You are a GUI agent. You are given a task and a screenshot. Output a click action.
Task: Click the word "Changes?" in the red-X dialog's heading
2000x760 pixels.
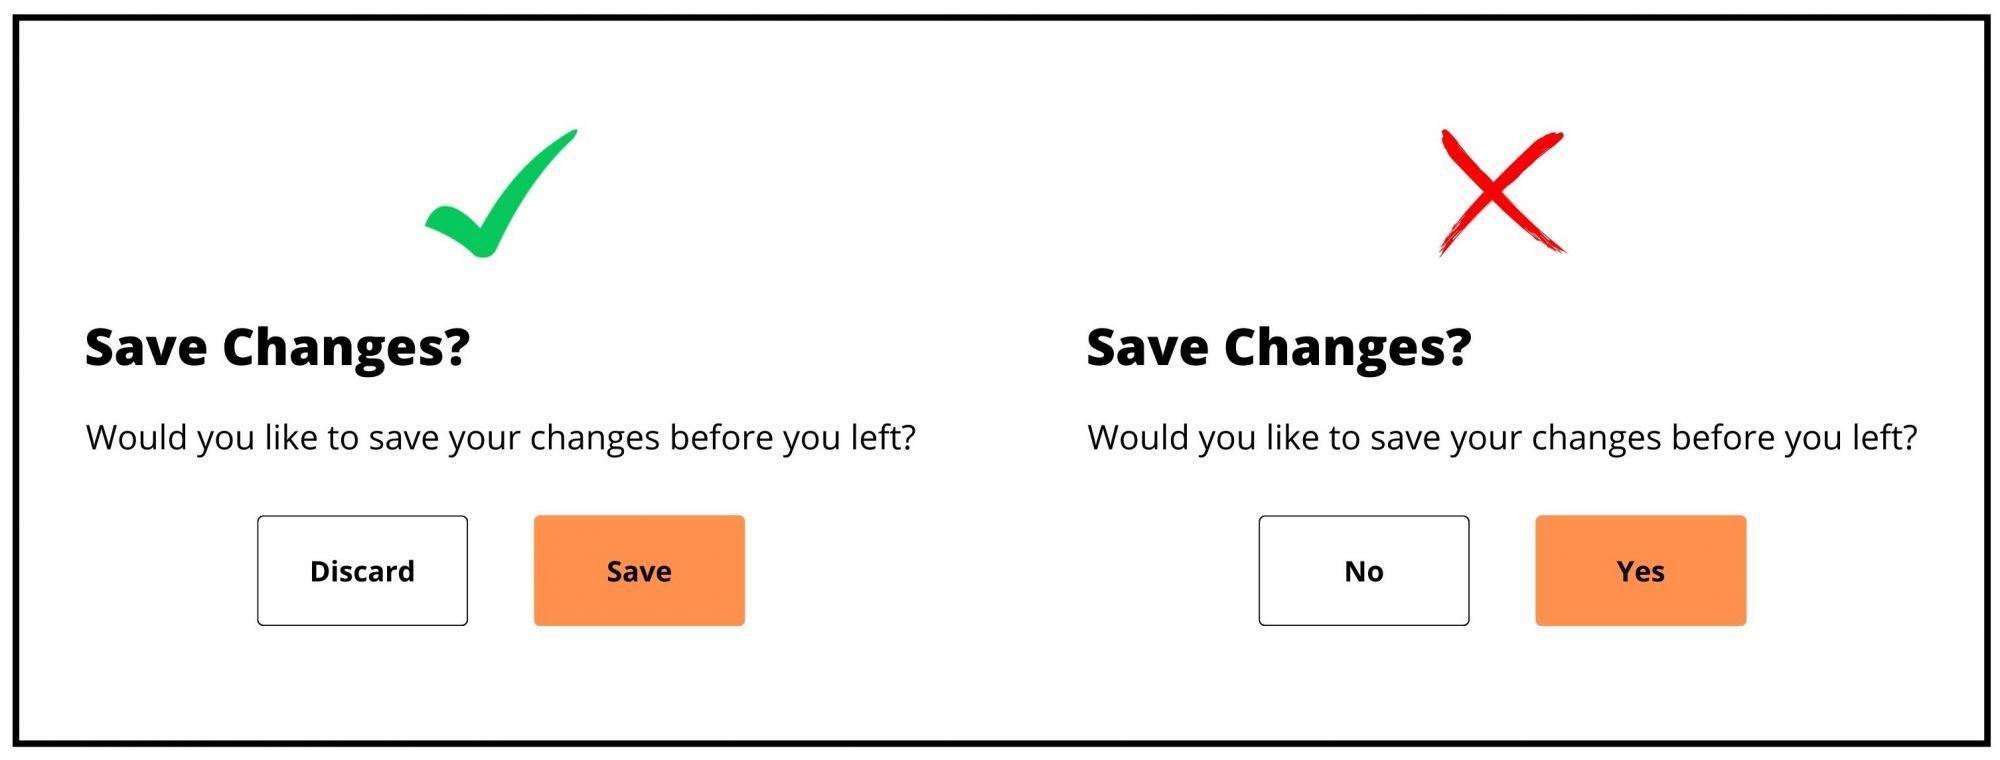(1348, 348)
